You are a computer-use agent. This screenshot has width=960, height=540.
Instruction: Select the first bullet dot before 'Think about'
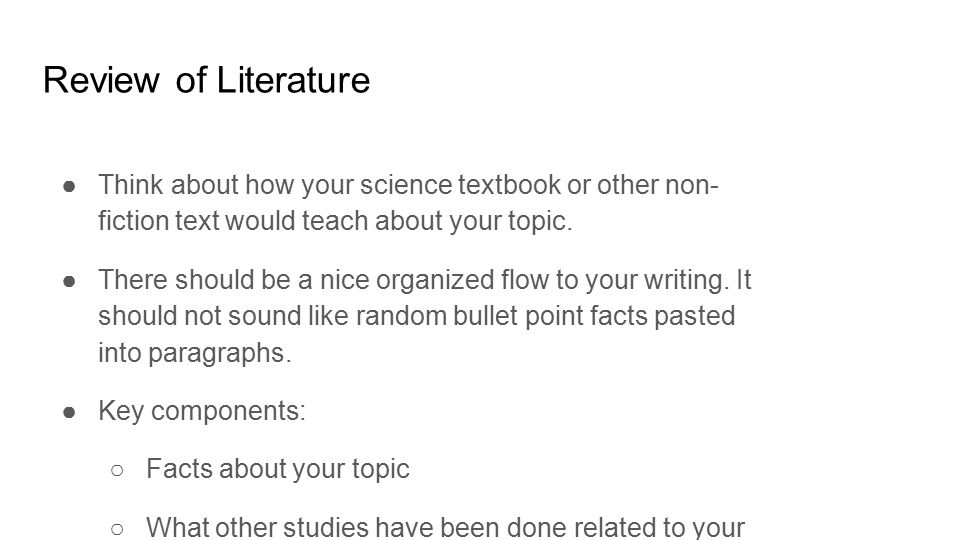point(69,186)
